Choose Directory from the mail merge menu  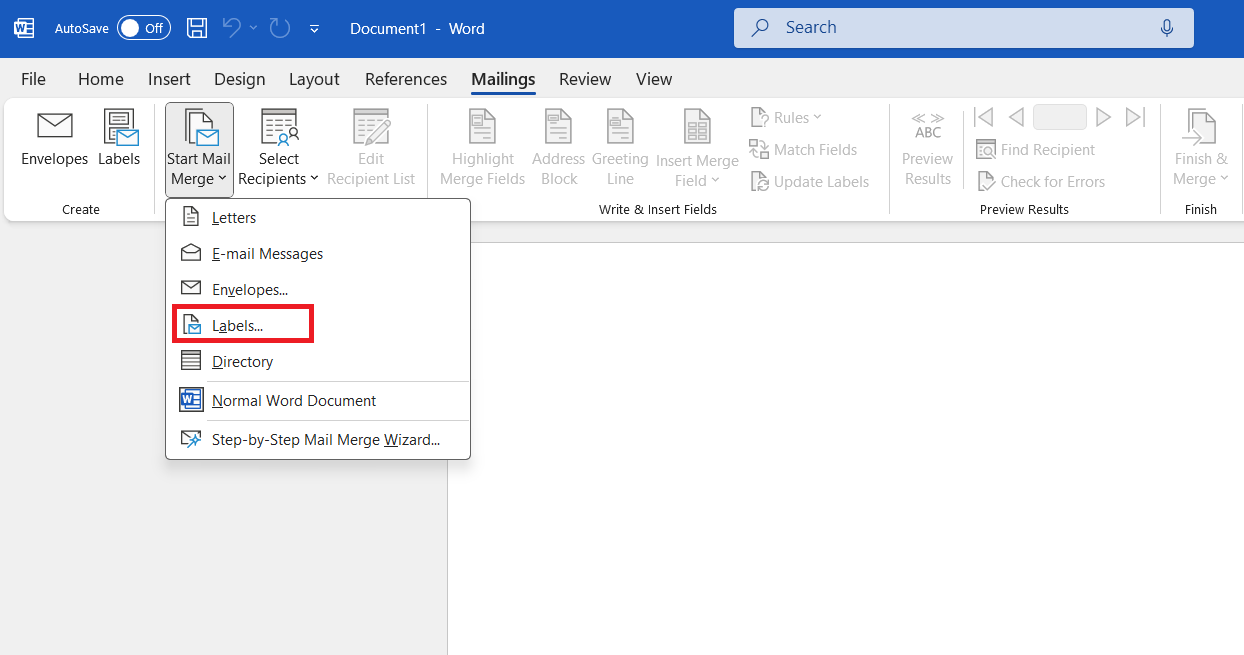click(318, 362)
